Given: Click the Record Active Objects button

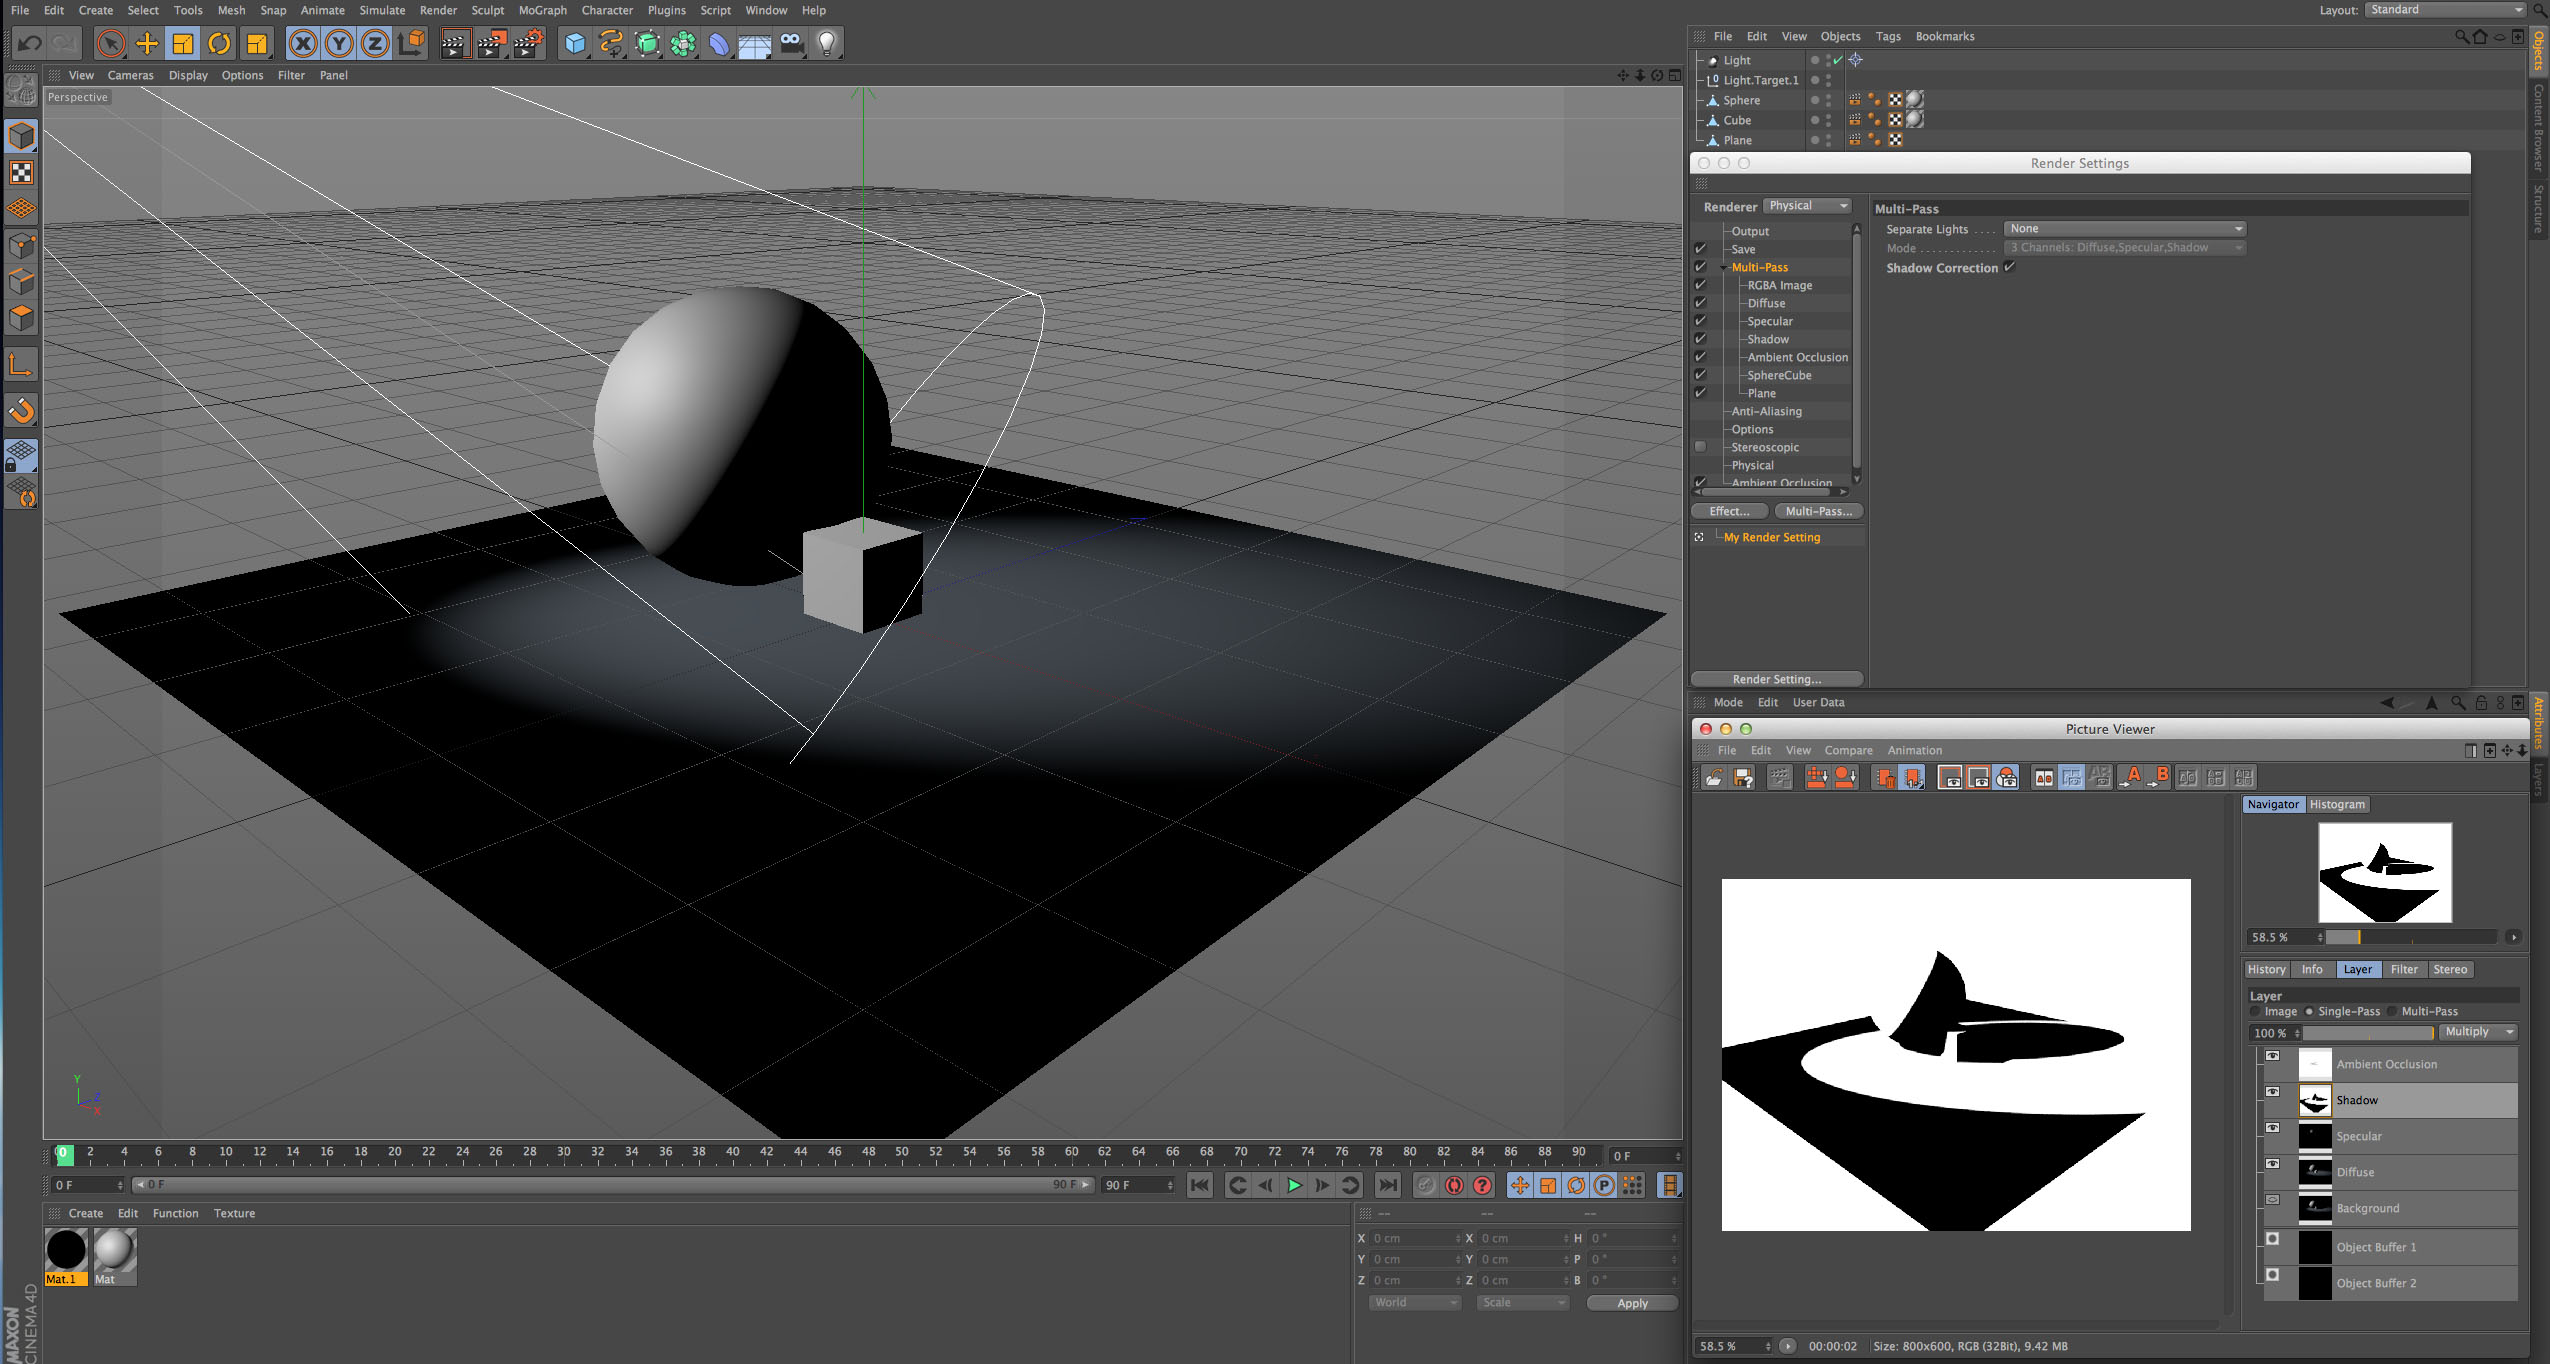Looking at the screenshot, I should (1426, 1185).
